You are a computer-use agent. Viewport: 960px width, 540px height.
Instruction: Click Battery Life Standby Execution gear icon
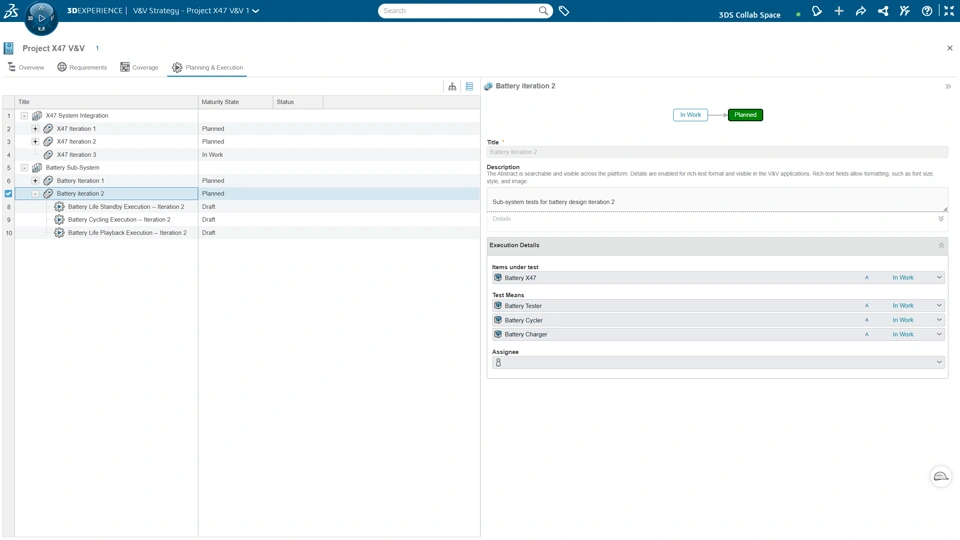click(x=59, y=206)
